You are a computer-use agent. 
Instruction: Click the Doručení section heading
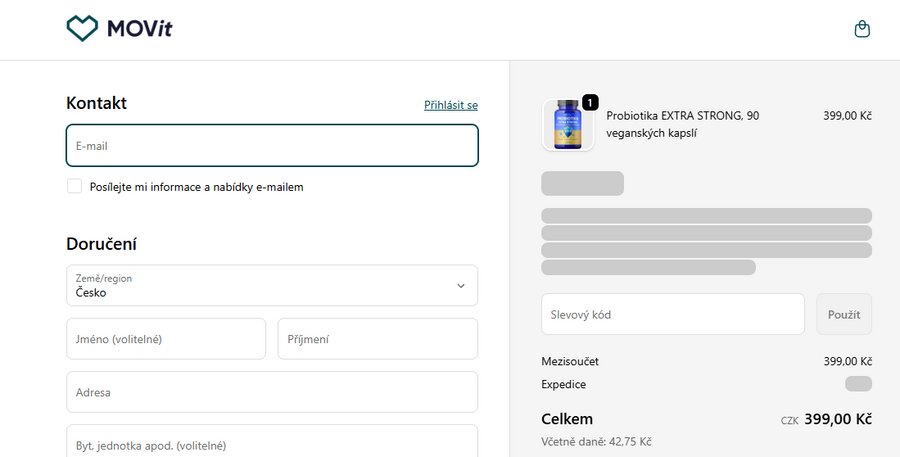coord(101,244)
